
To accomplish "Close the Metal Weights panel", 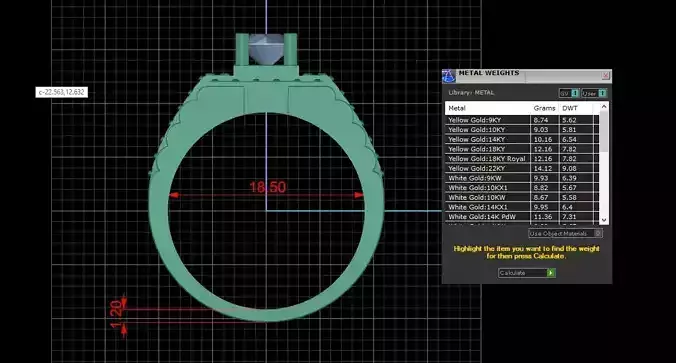I will (605, 75).
